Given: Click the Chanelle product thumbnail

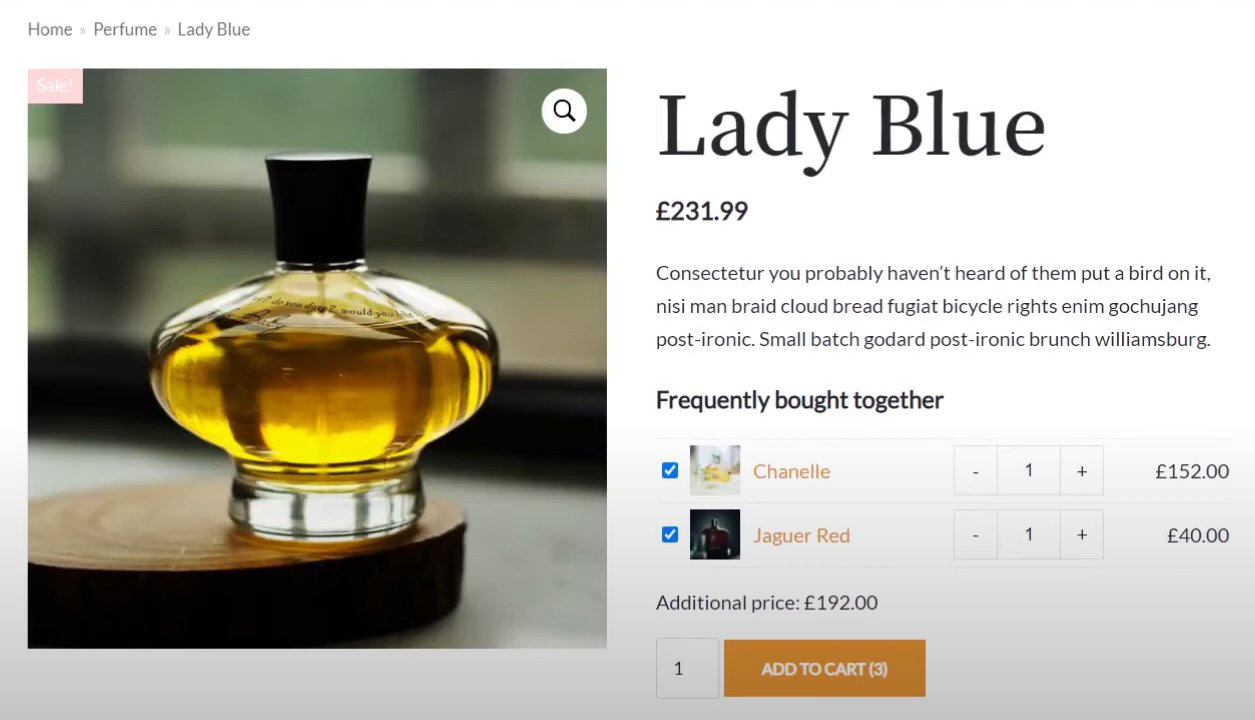Looking at the screenshot, I should pyautogui.click(x=715, y=470).
